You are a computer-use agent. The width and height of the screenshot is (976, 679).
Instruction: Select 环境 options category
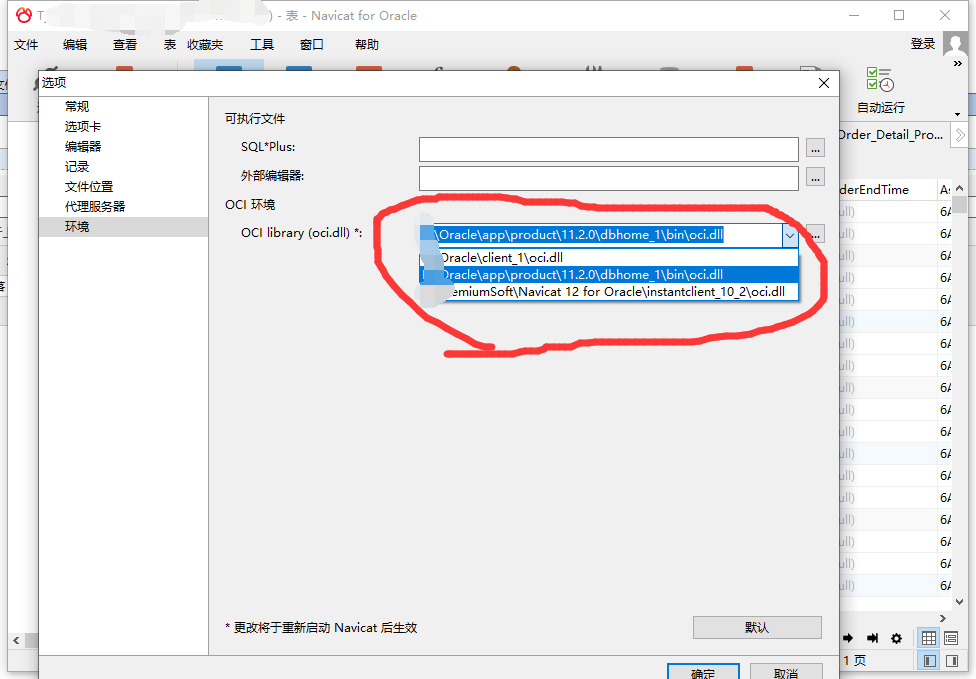(x=123, y=227)
